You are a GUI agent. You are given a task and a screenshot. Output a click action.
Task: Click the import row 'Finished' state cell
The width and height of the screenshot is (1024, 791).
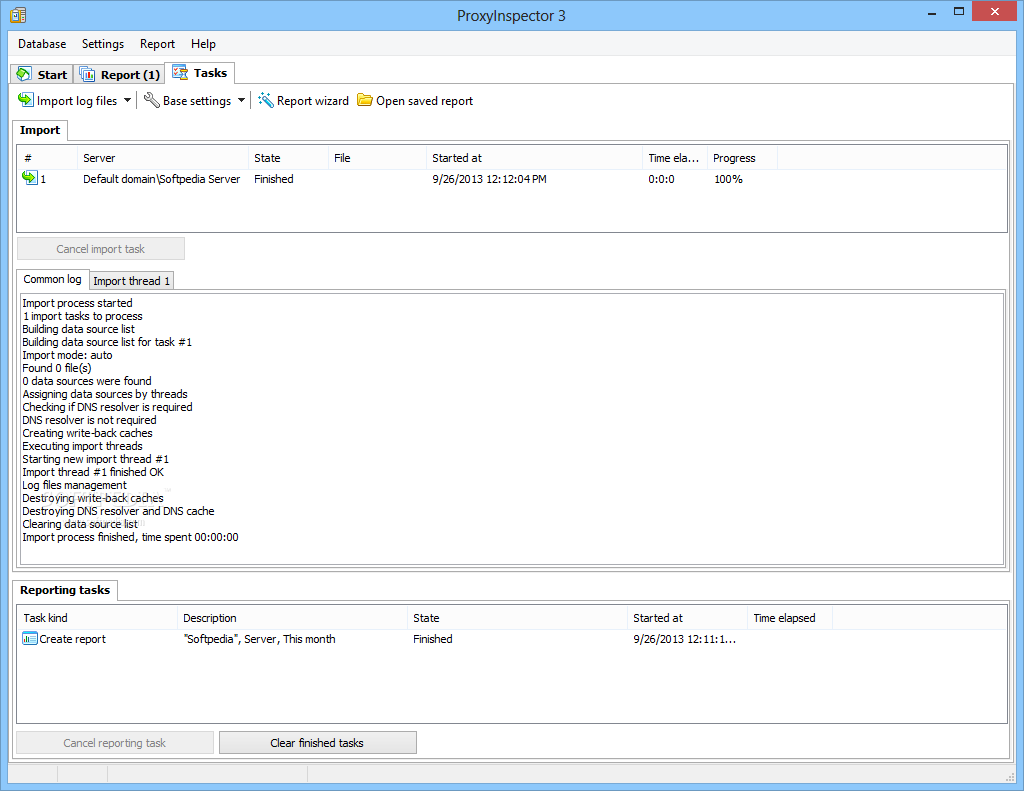(274, 179)
